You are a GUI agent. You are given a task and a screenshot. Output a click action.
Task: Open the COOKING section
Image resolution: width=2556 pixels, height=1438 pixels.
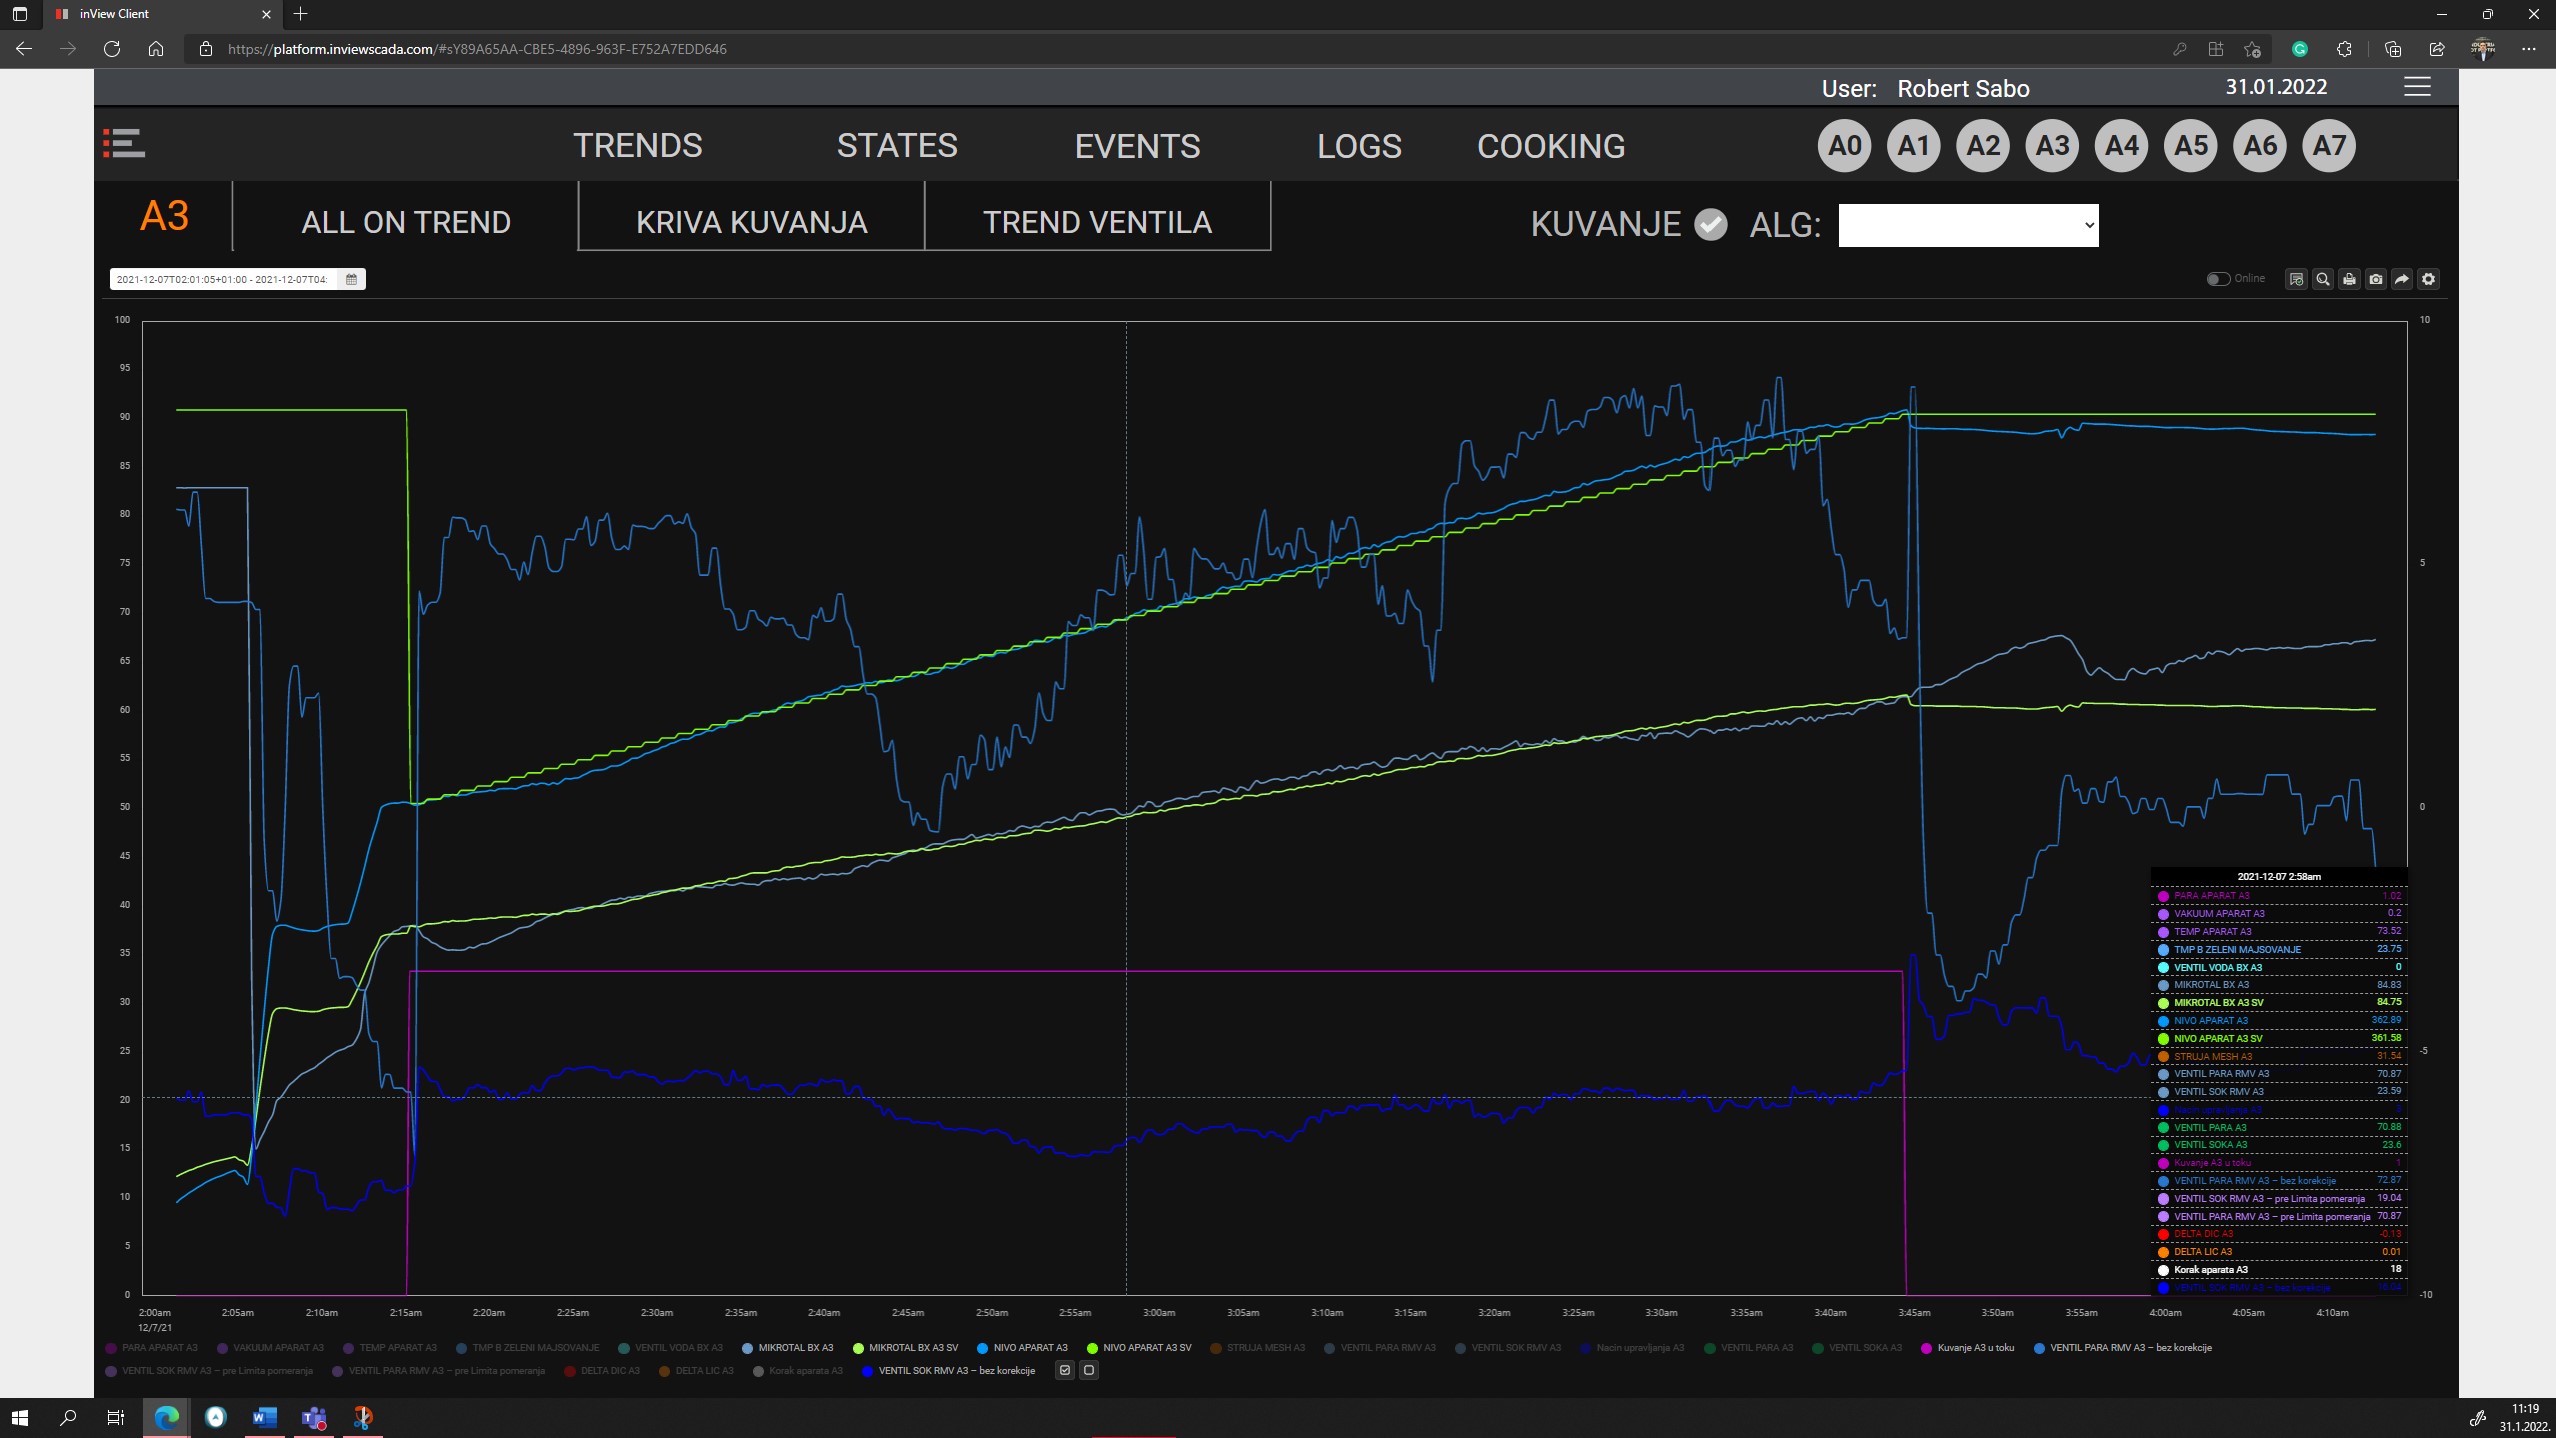[1551, 145]
